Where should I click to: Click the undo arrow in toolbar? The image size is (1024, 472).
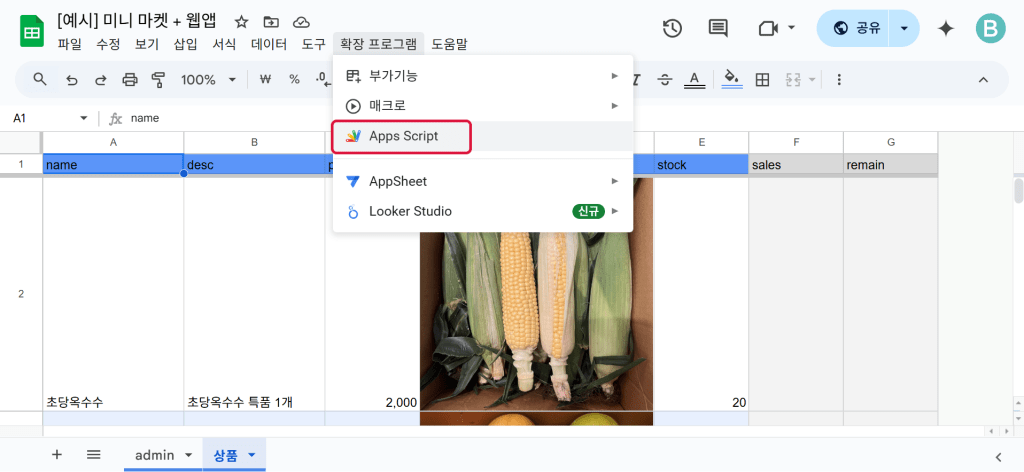[x=72, y=80]
